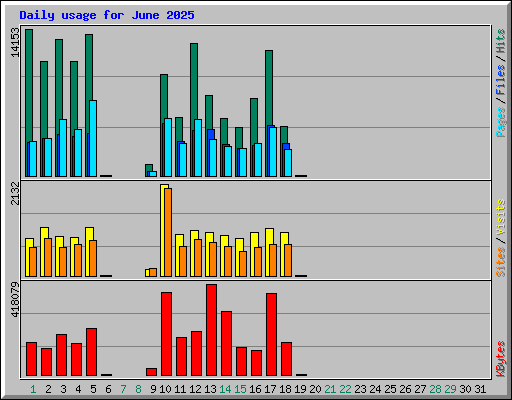Click the day 12 label on x-axis

tap(195, 389)
